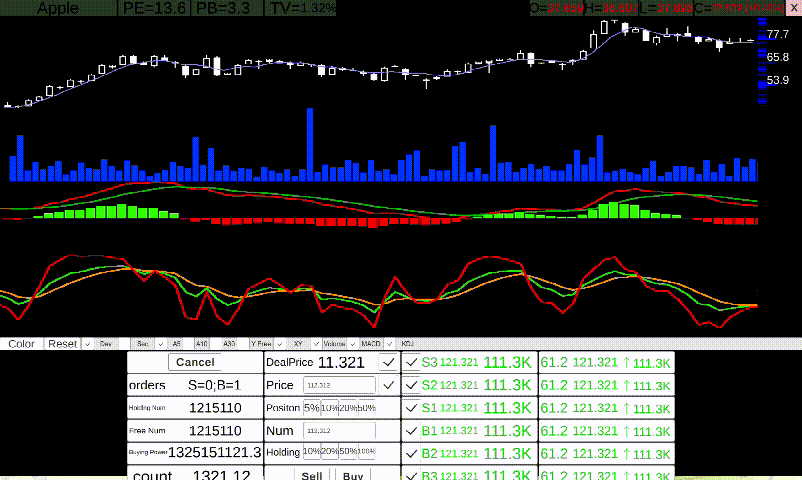This screenshot has height=480, width=802.
Task: Click the TV=1.32% header value
Action: point(302,8)
